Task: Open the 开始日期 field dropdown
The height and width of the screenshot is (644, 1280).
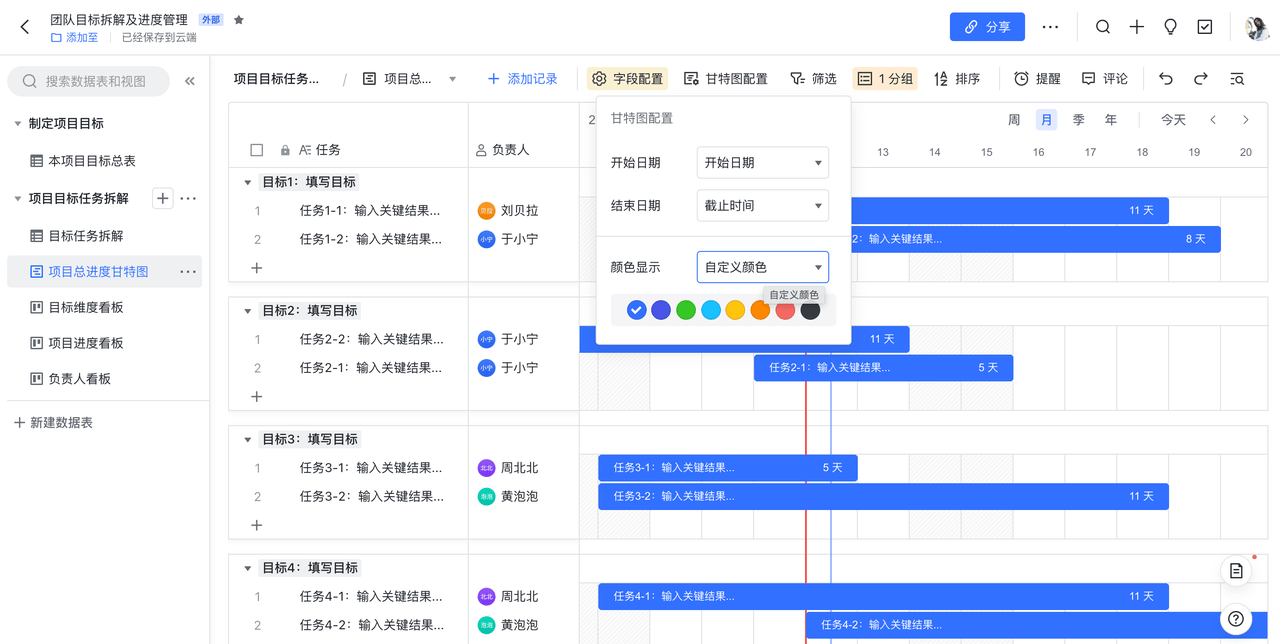Action: 762,163
